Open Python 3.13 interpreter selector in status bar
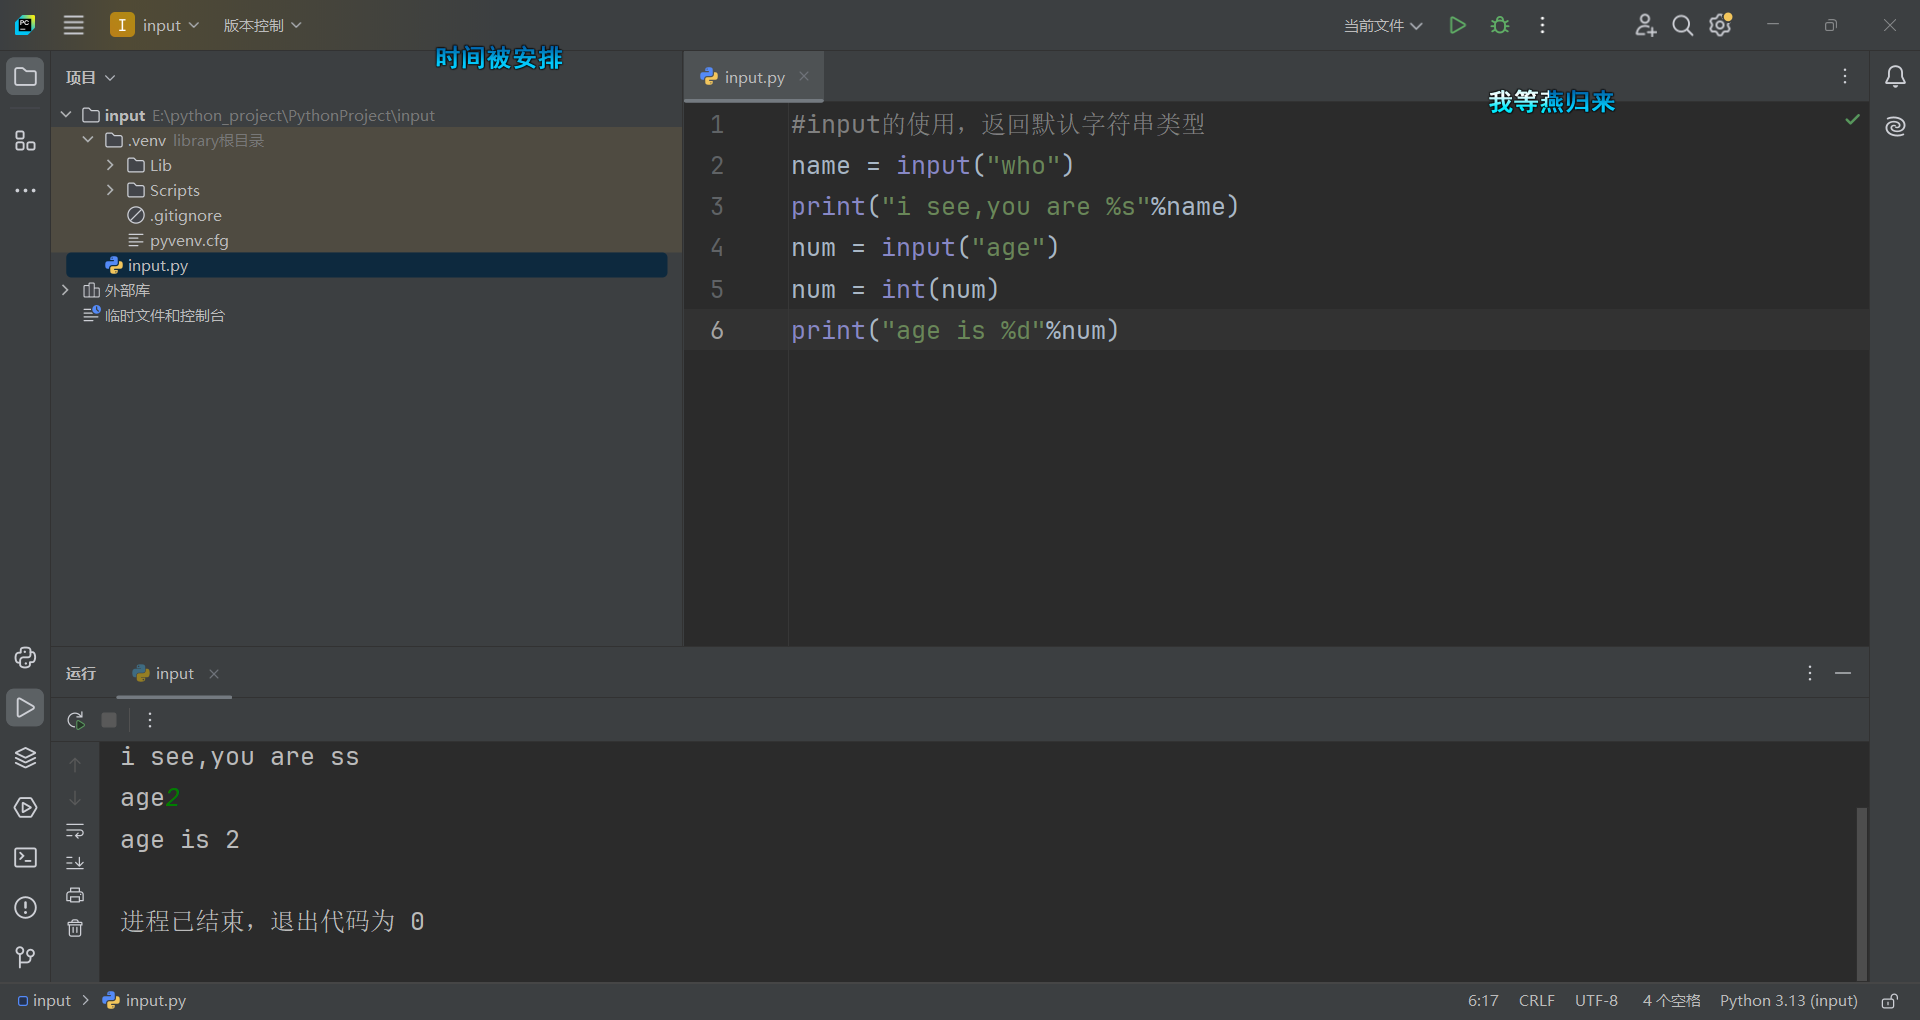 pyautogui.click(x=1787, y=1000)
